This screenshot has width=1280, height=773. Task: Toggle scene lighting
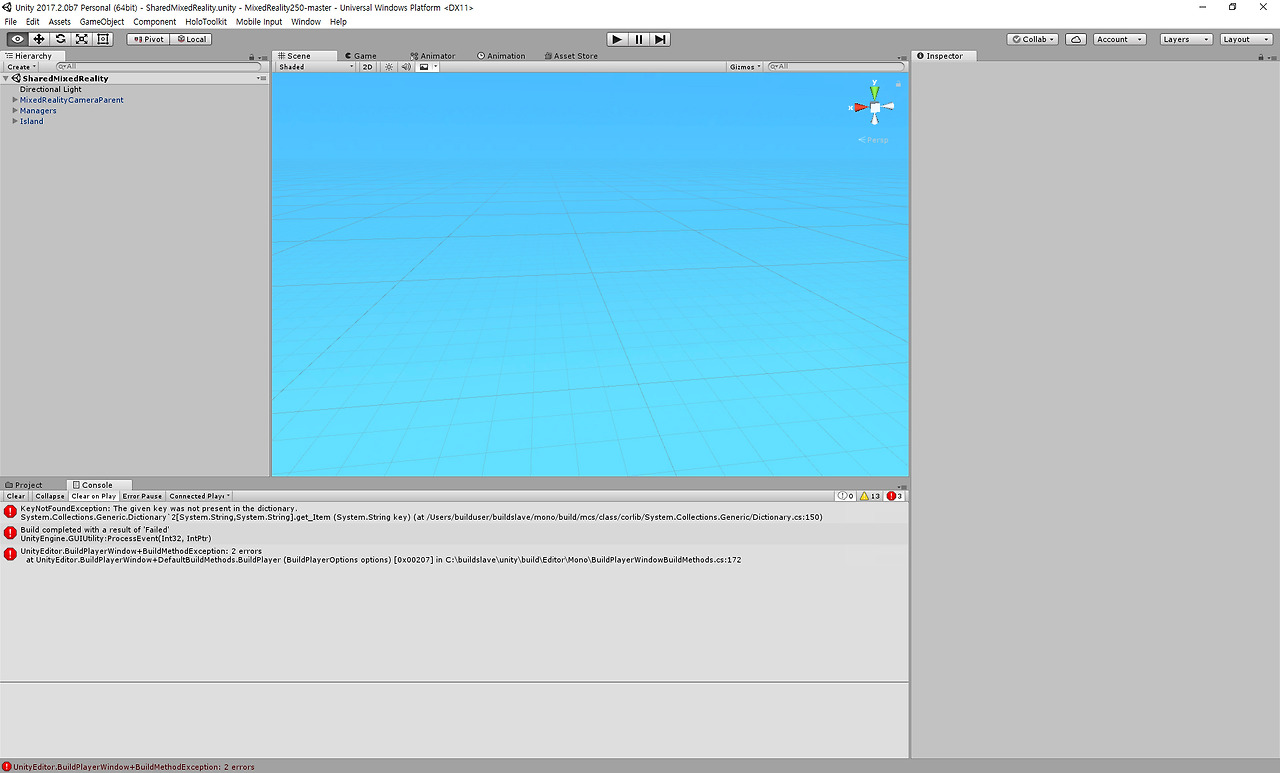[389, 67]
